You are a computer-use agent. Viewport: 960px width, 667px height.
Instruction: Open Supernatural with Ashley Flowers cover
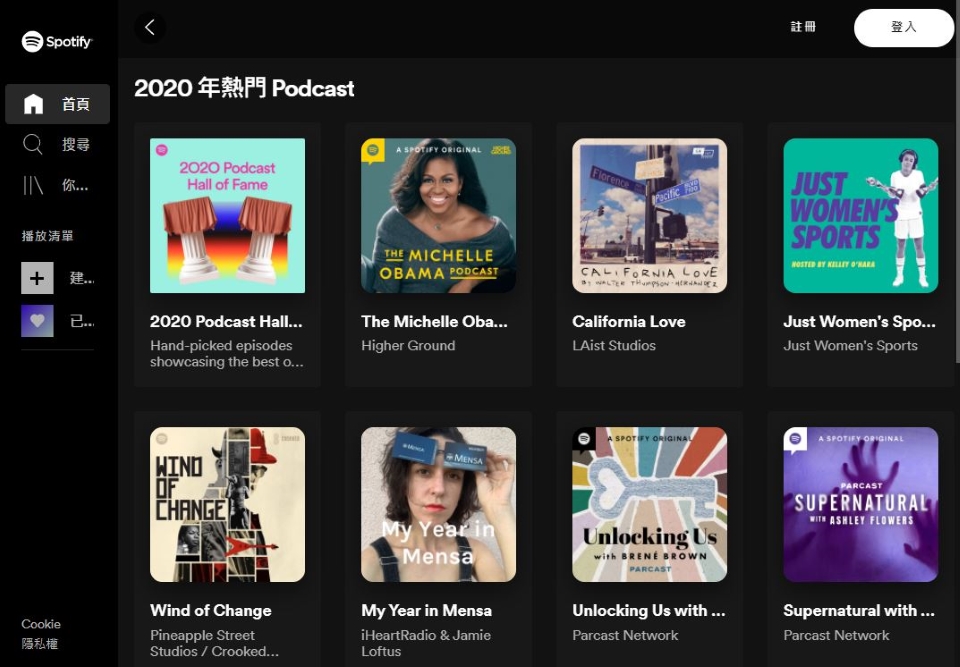click(x=861, y=505)
